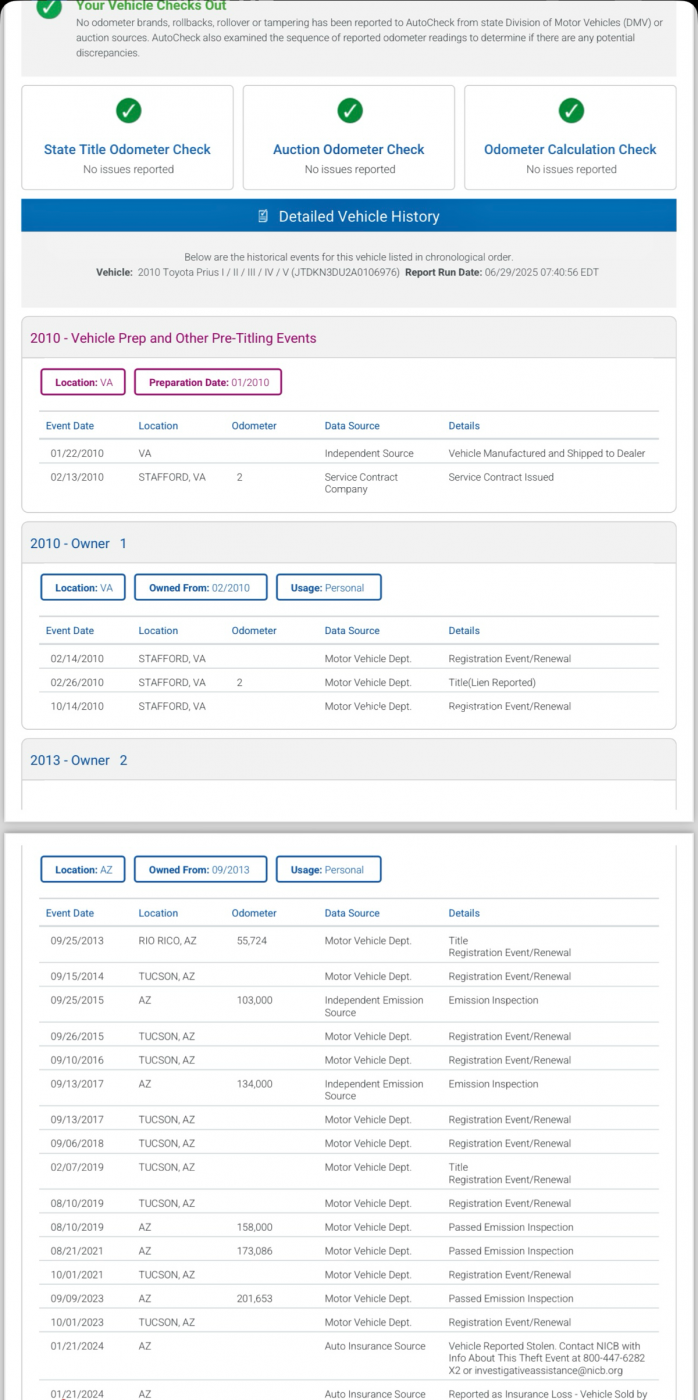Click the Owned From: 02/2010 badge
The image size is (698, 1400).
tap(201, 588)
